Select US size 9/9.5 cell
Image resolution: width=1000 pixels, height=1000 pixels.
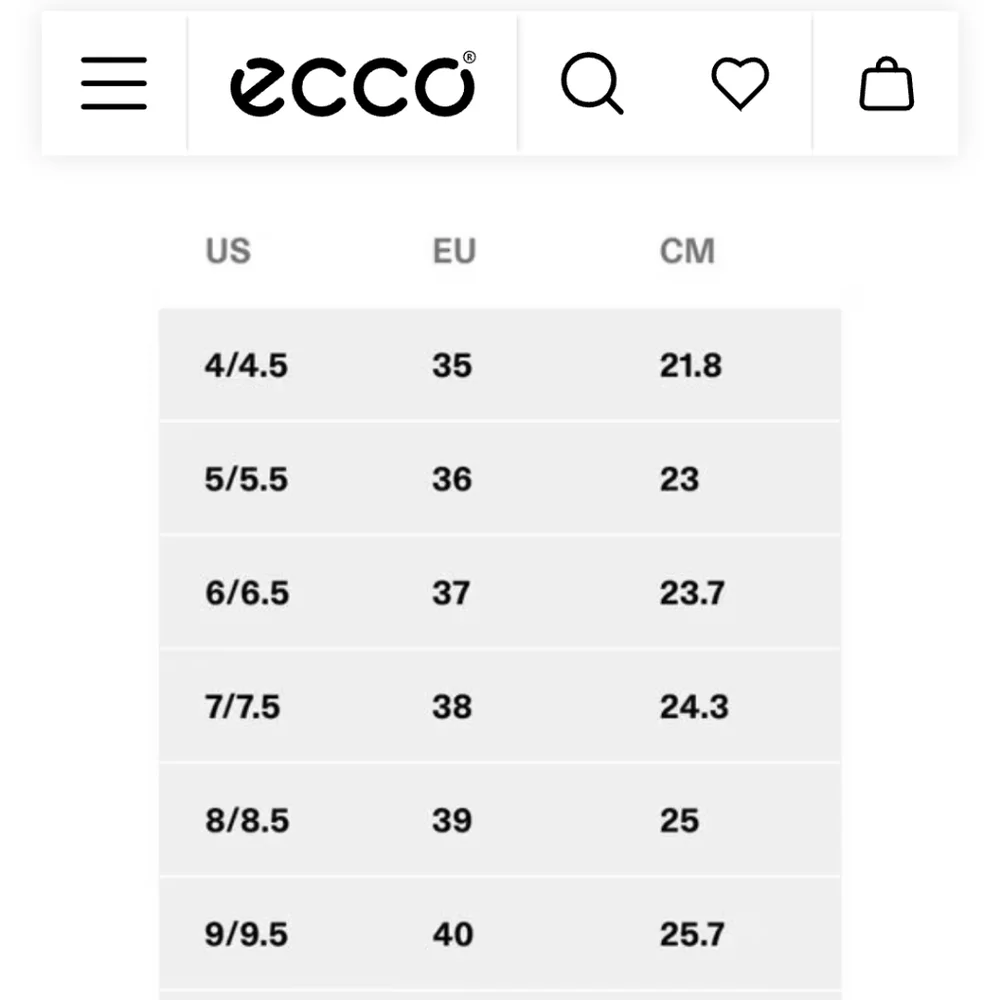tap(246, 934)
